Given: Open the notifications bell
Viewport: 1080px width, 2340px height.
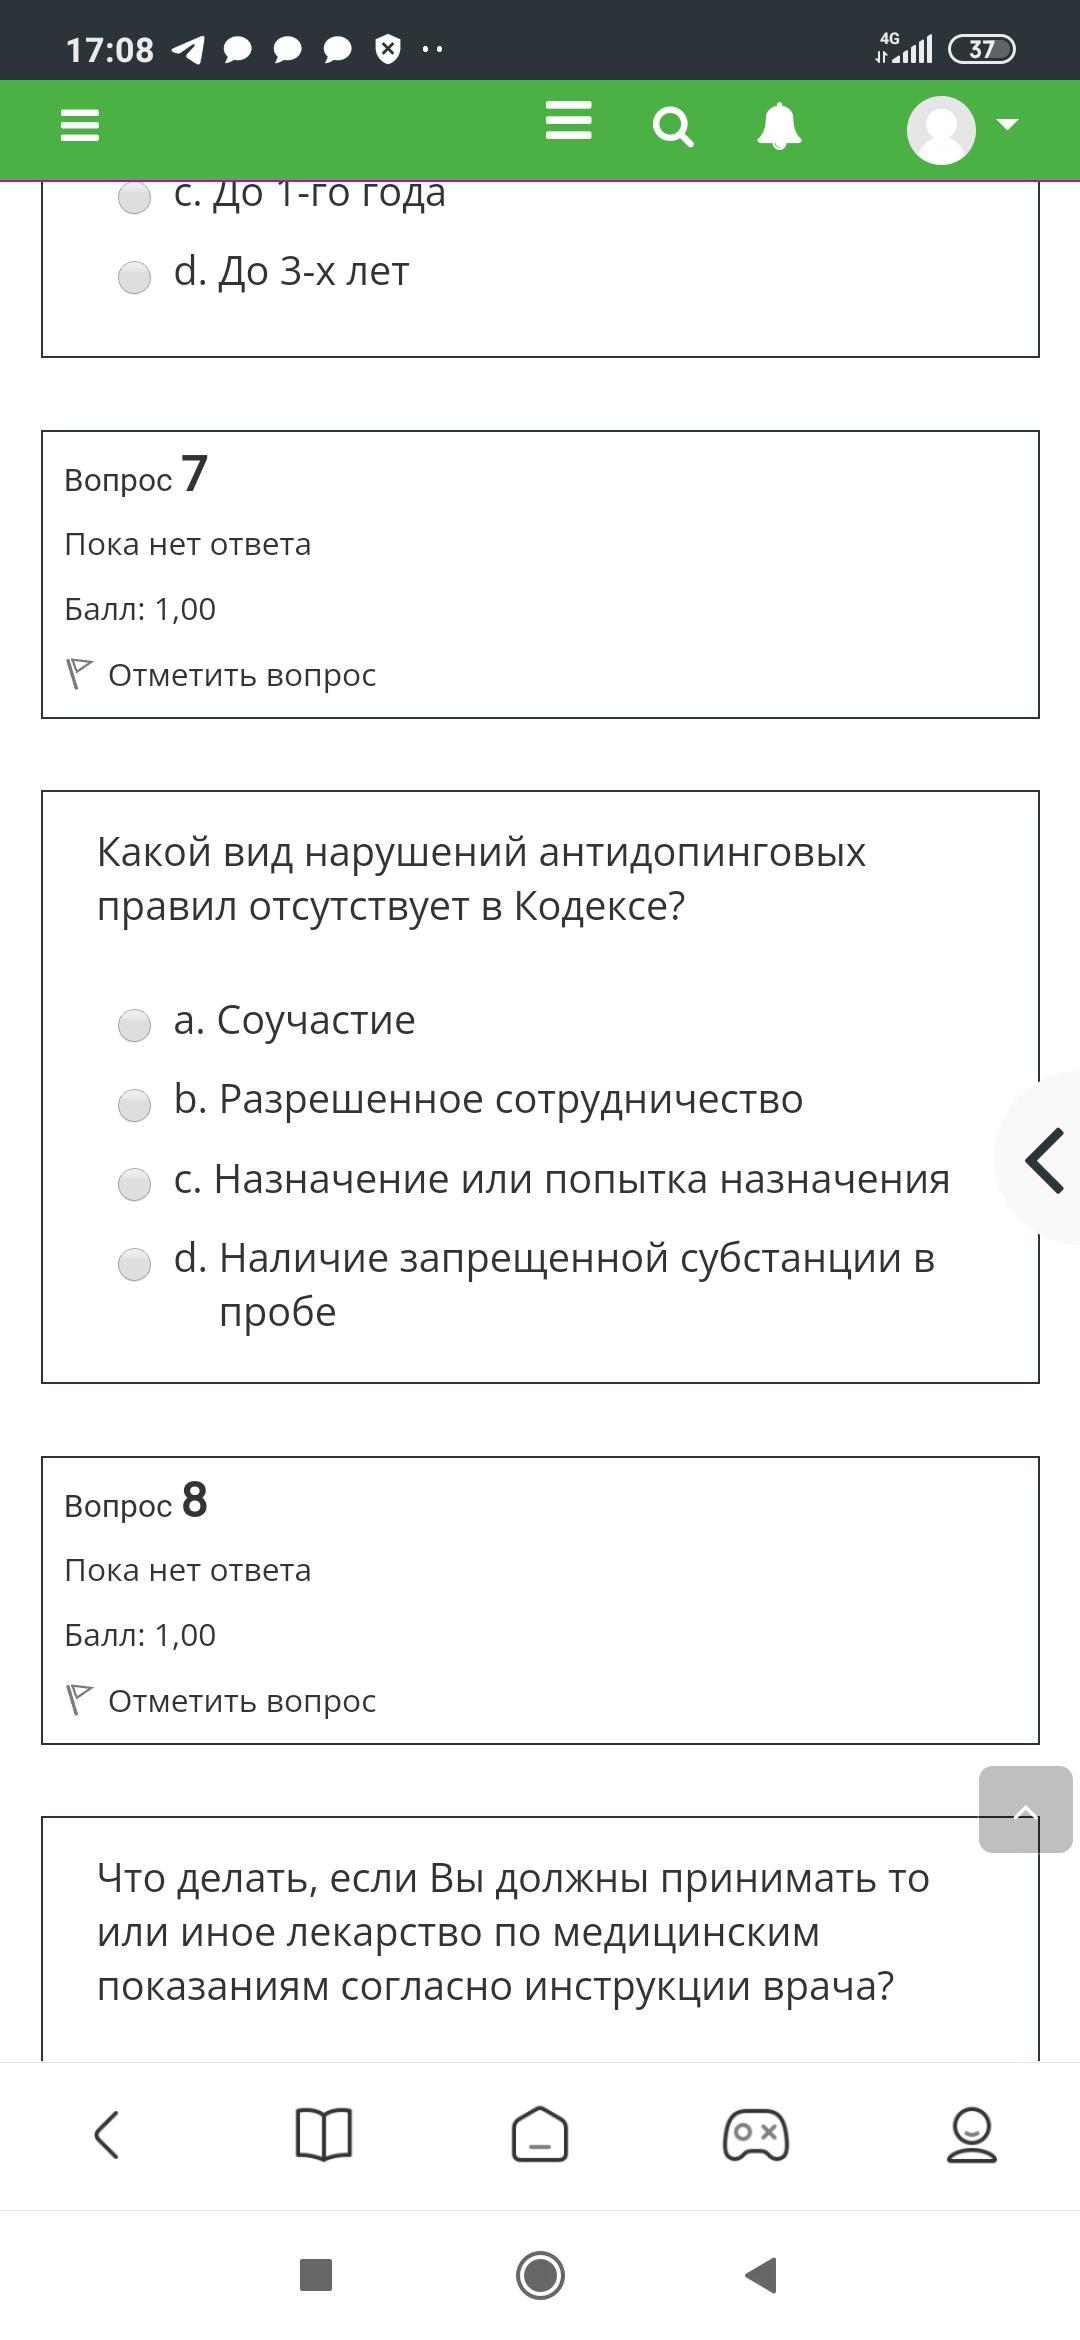Looking at the screenshot, I should point(779,127).
